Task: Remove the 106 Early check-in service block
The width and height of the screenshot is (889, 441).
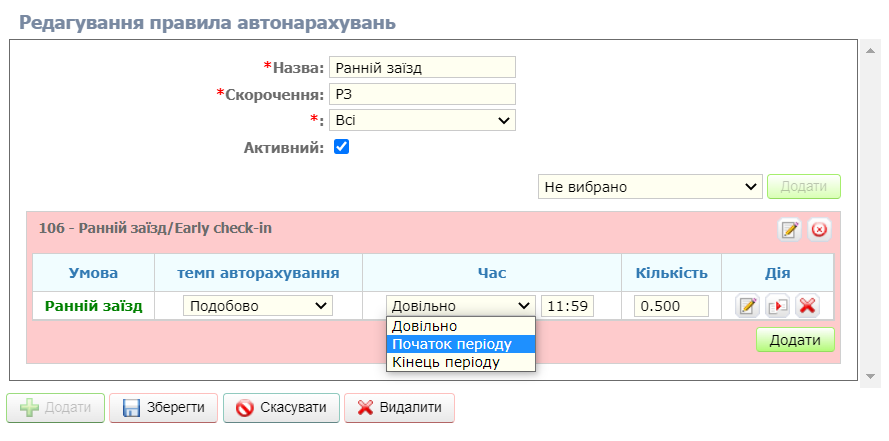Action: click(x=819, y=230)
